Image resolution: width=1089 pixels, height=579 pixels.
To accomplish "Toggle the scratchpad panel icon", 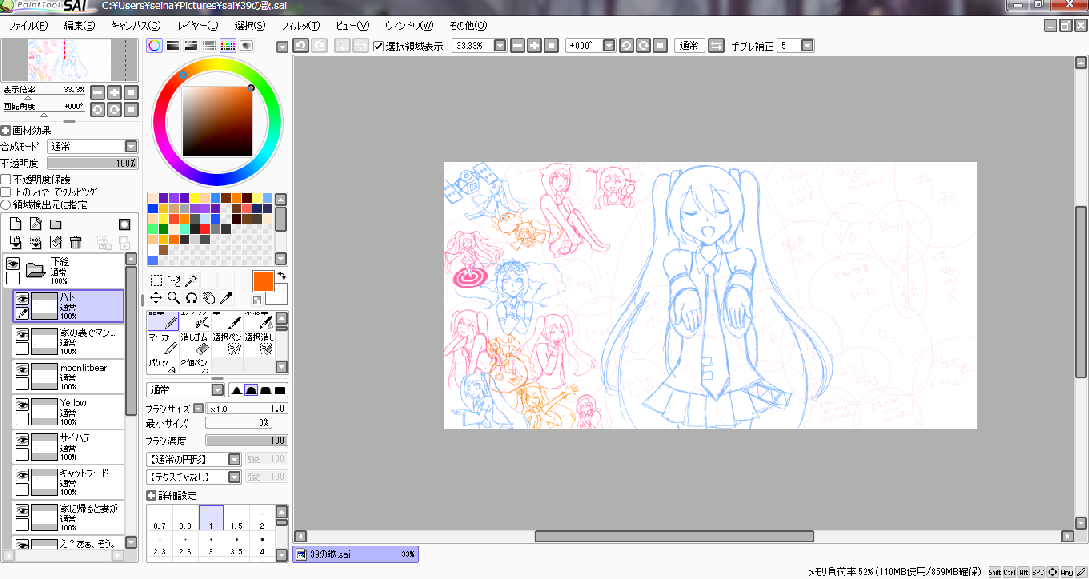I will click(246, 46).
